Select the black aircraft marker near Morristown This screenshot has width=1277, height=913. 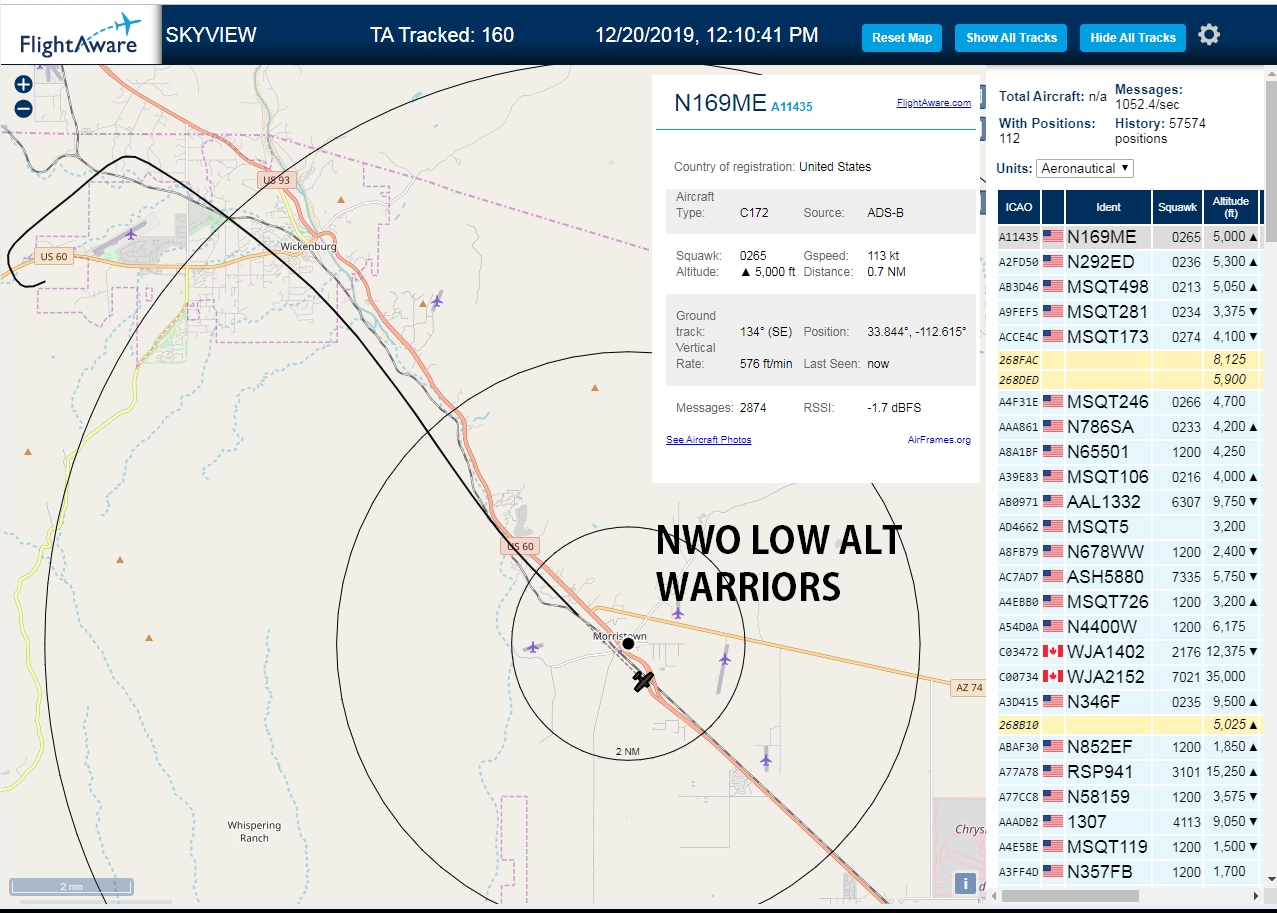point(643,681)
